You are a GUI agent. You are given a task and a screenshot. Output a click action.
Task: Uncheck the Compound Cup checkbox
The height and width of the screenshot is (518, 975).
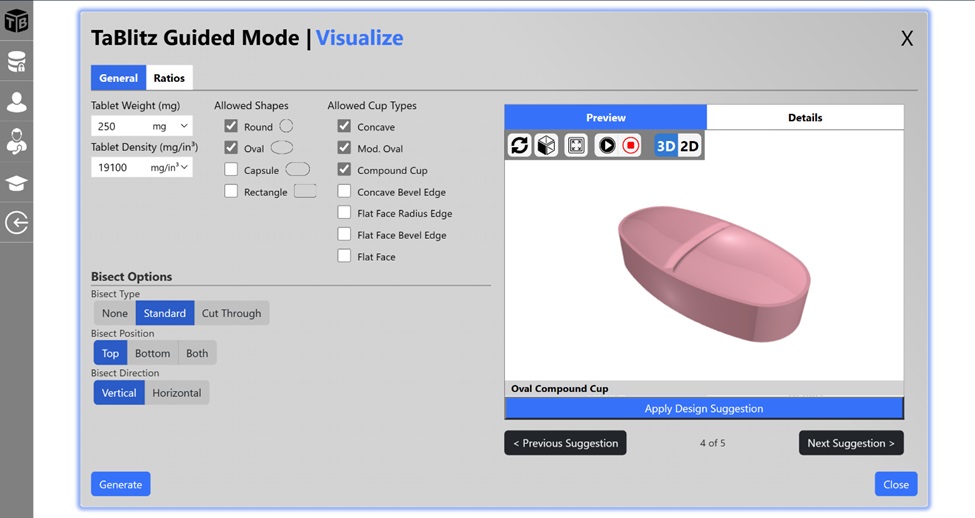(344, 170)
